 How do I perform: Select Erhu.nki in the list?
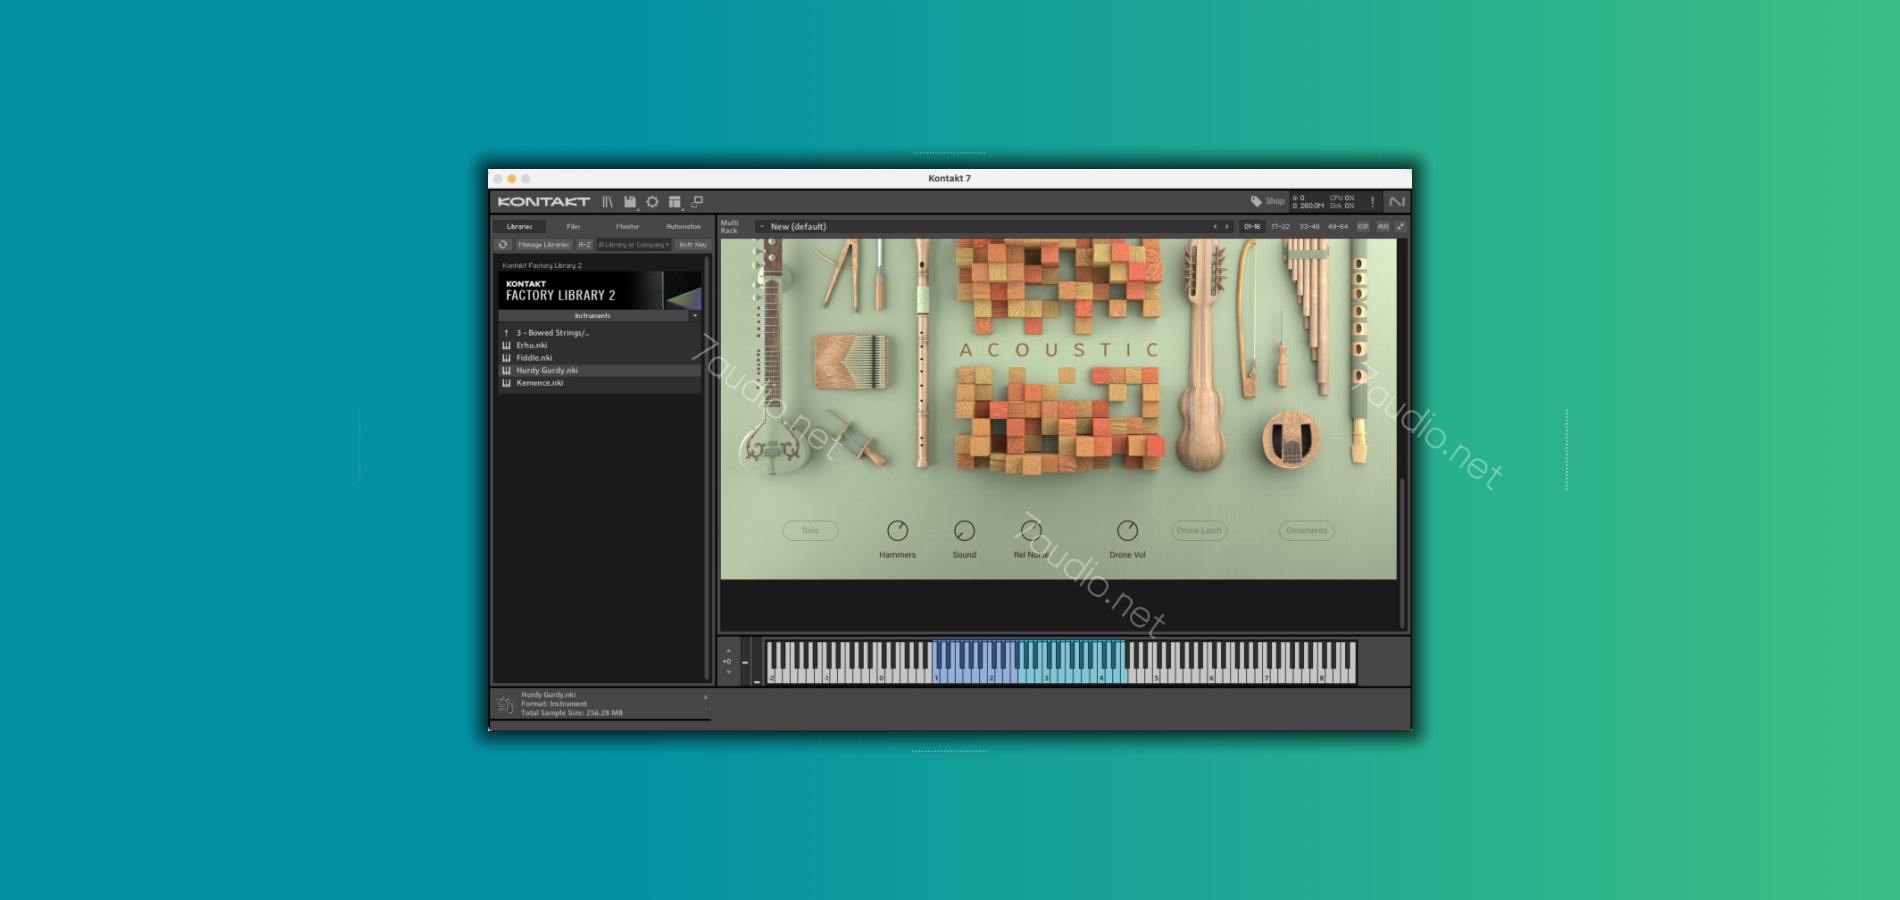click(531, 345)
